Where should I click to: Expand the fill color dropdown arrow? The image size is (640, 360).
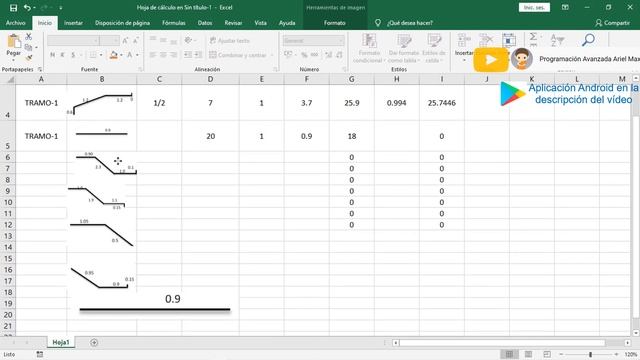[x=121, y=55]
